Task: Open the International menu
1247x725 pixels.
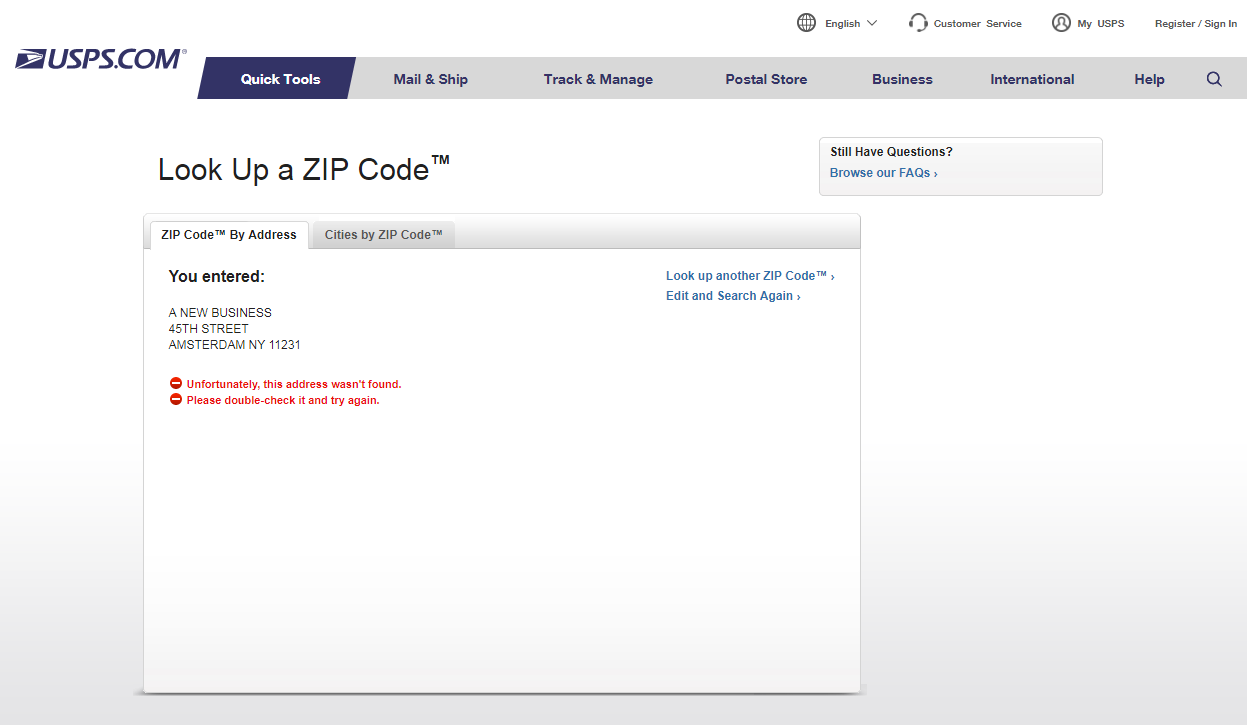Action: pos(1032,79)
